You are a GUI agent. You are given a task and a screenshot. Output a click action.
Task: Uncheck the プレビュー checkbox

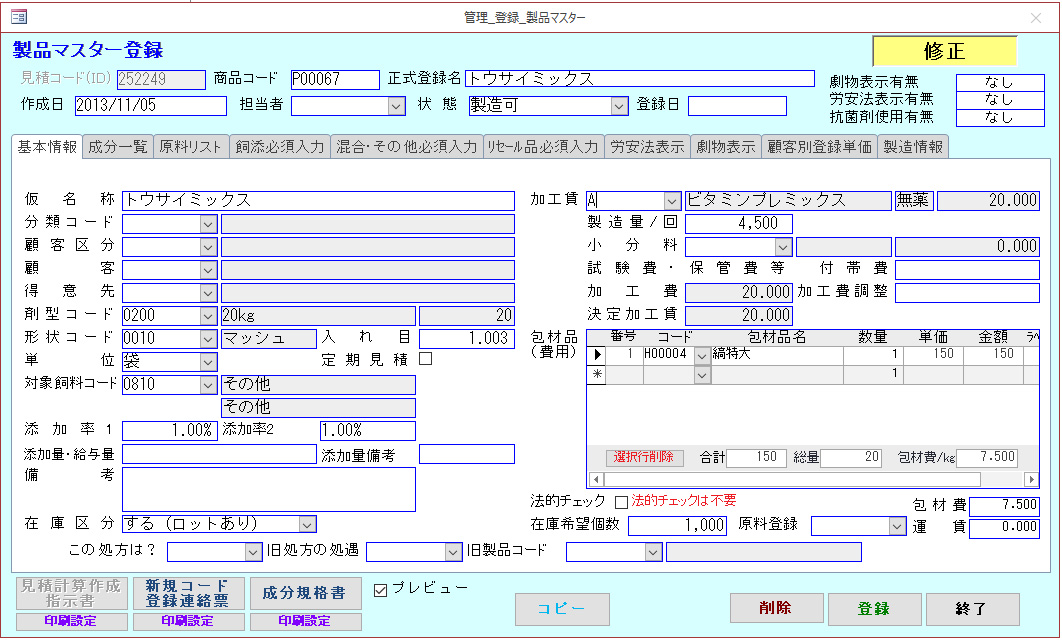(380, 590)
